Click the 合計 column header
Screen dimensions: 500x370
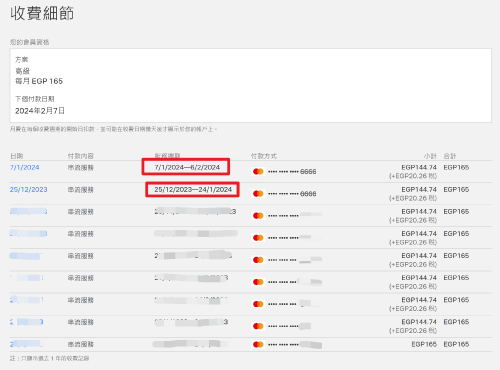450,156
